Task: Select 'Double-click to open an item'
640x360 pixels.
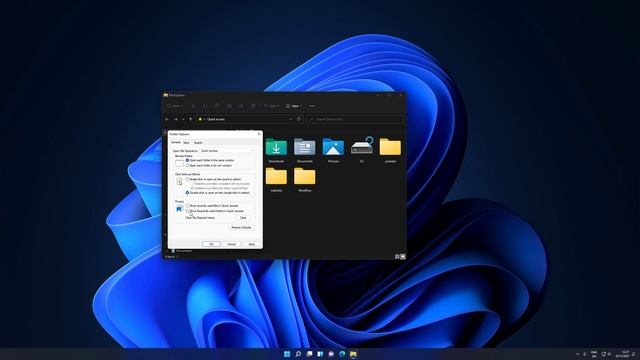Action: point(218,193)
